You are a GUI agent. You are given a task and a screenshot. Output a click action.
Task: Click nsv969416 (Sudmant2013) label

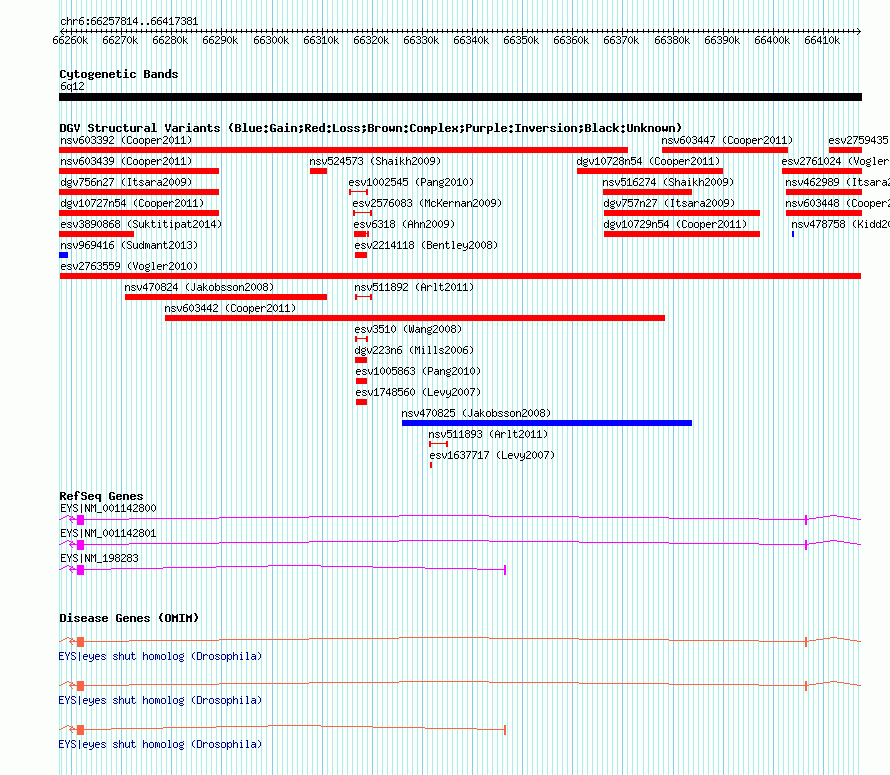(129, 245)
